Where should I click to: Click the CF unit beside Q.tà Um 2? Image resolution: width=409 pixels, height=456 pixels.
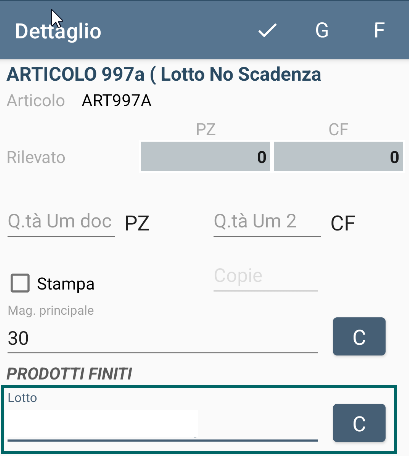tap(343, 223)
